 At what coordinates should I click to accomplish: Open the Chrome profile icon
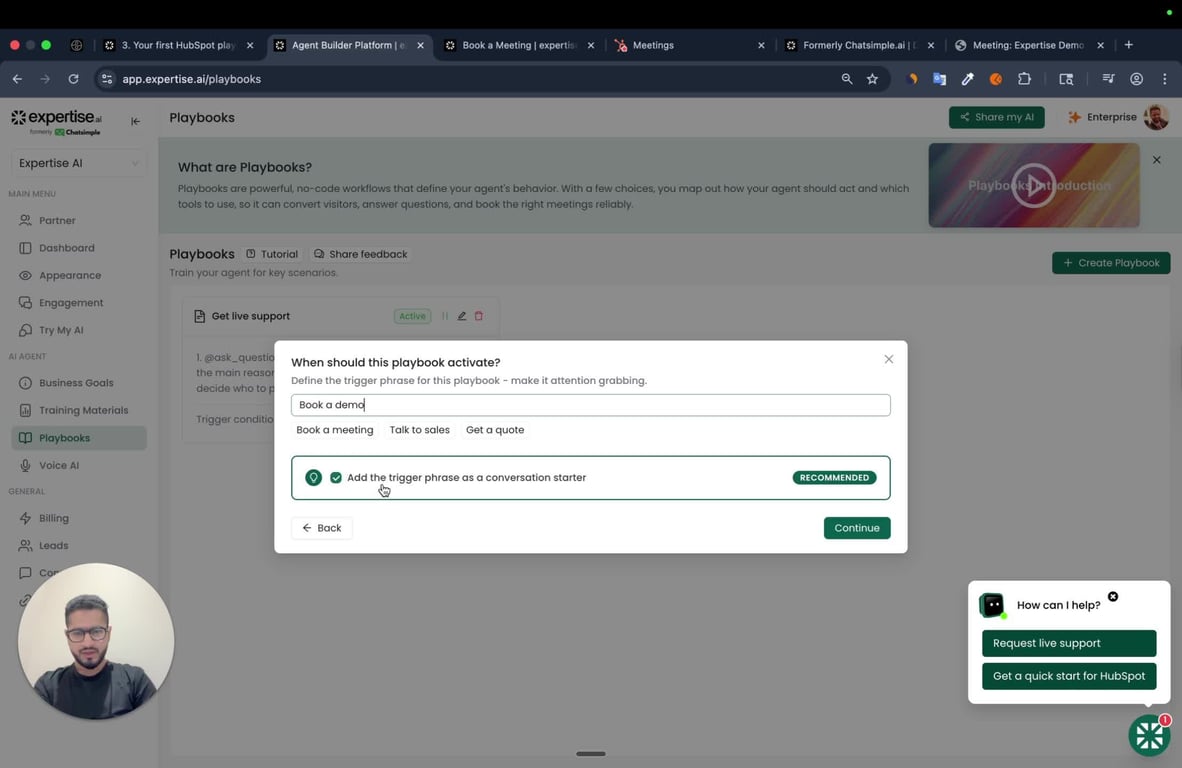coord(1136,78)
